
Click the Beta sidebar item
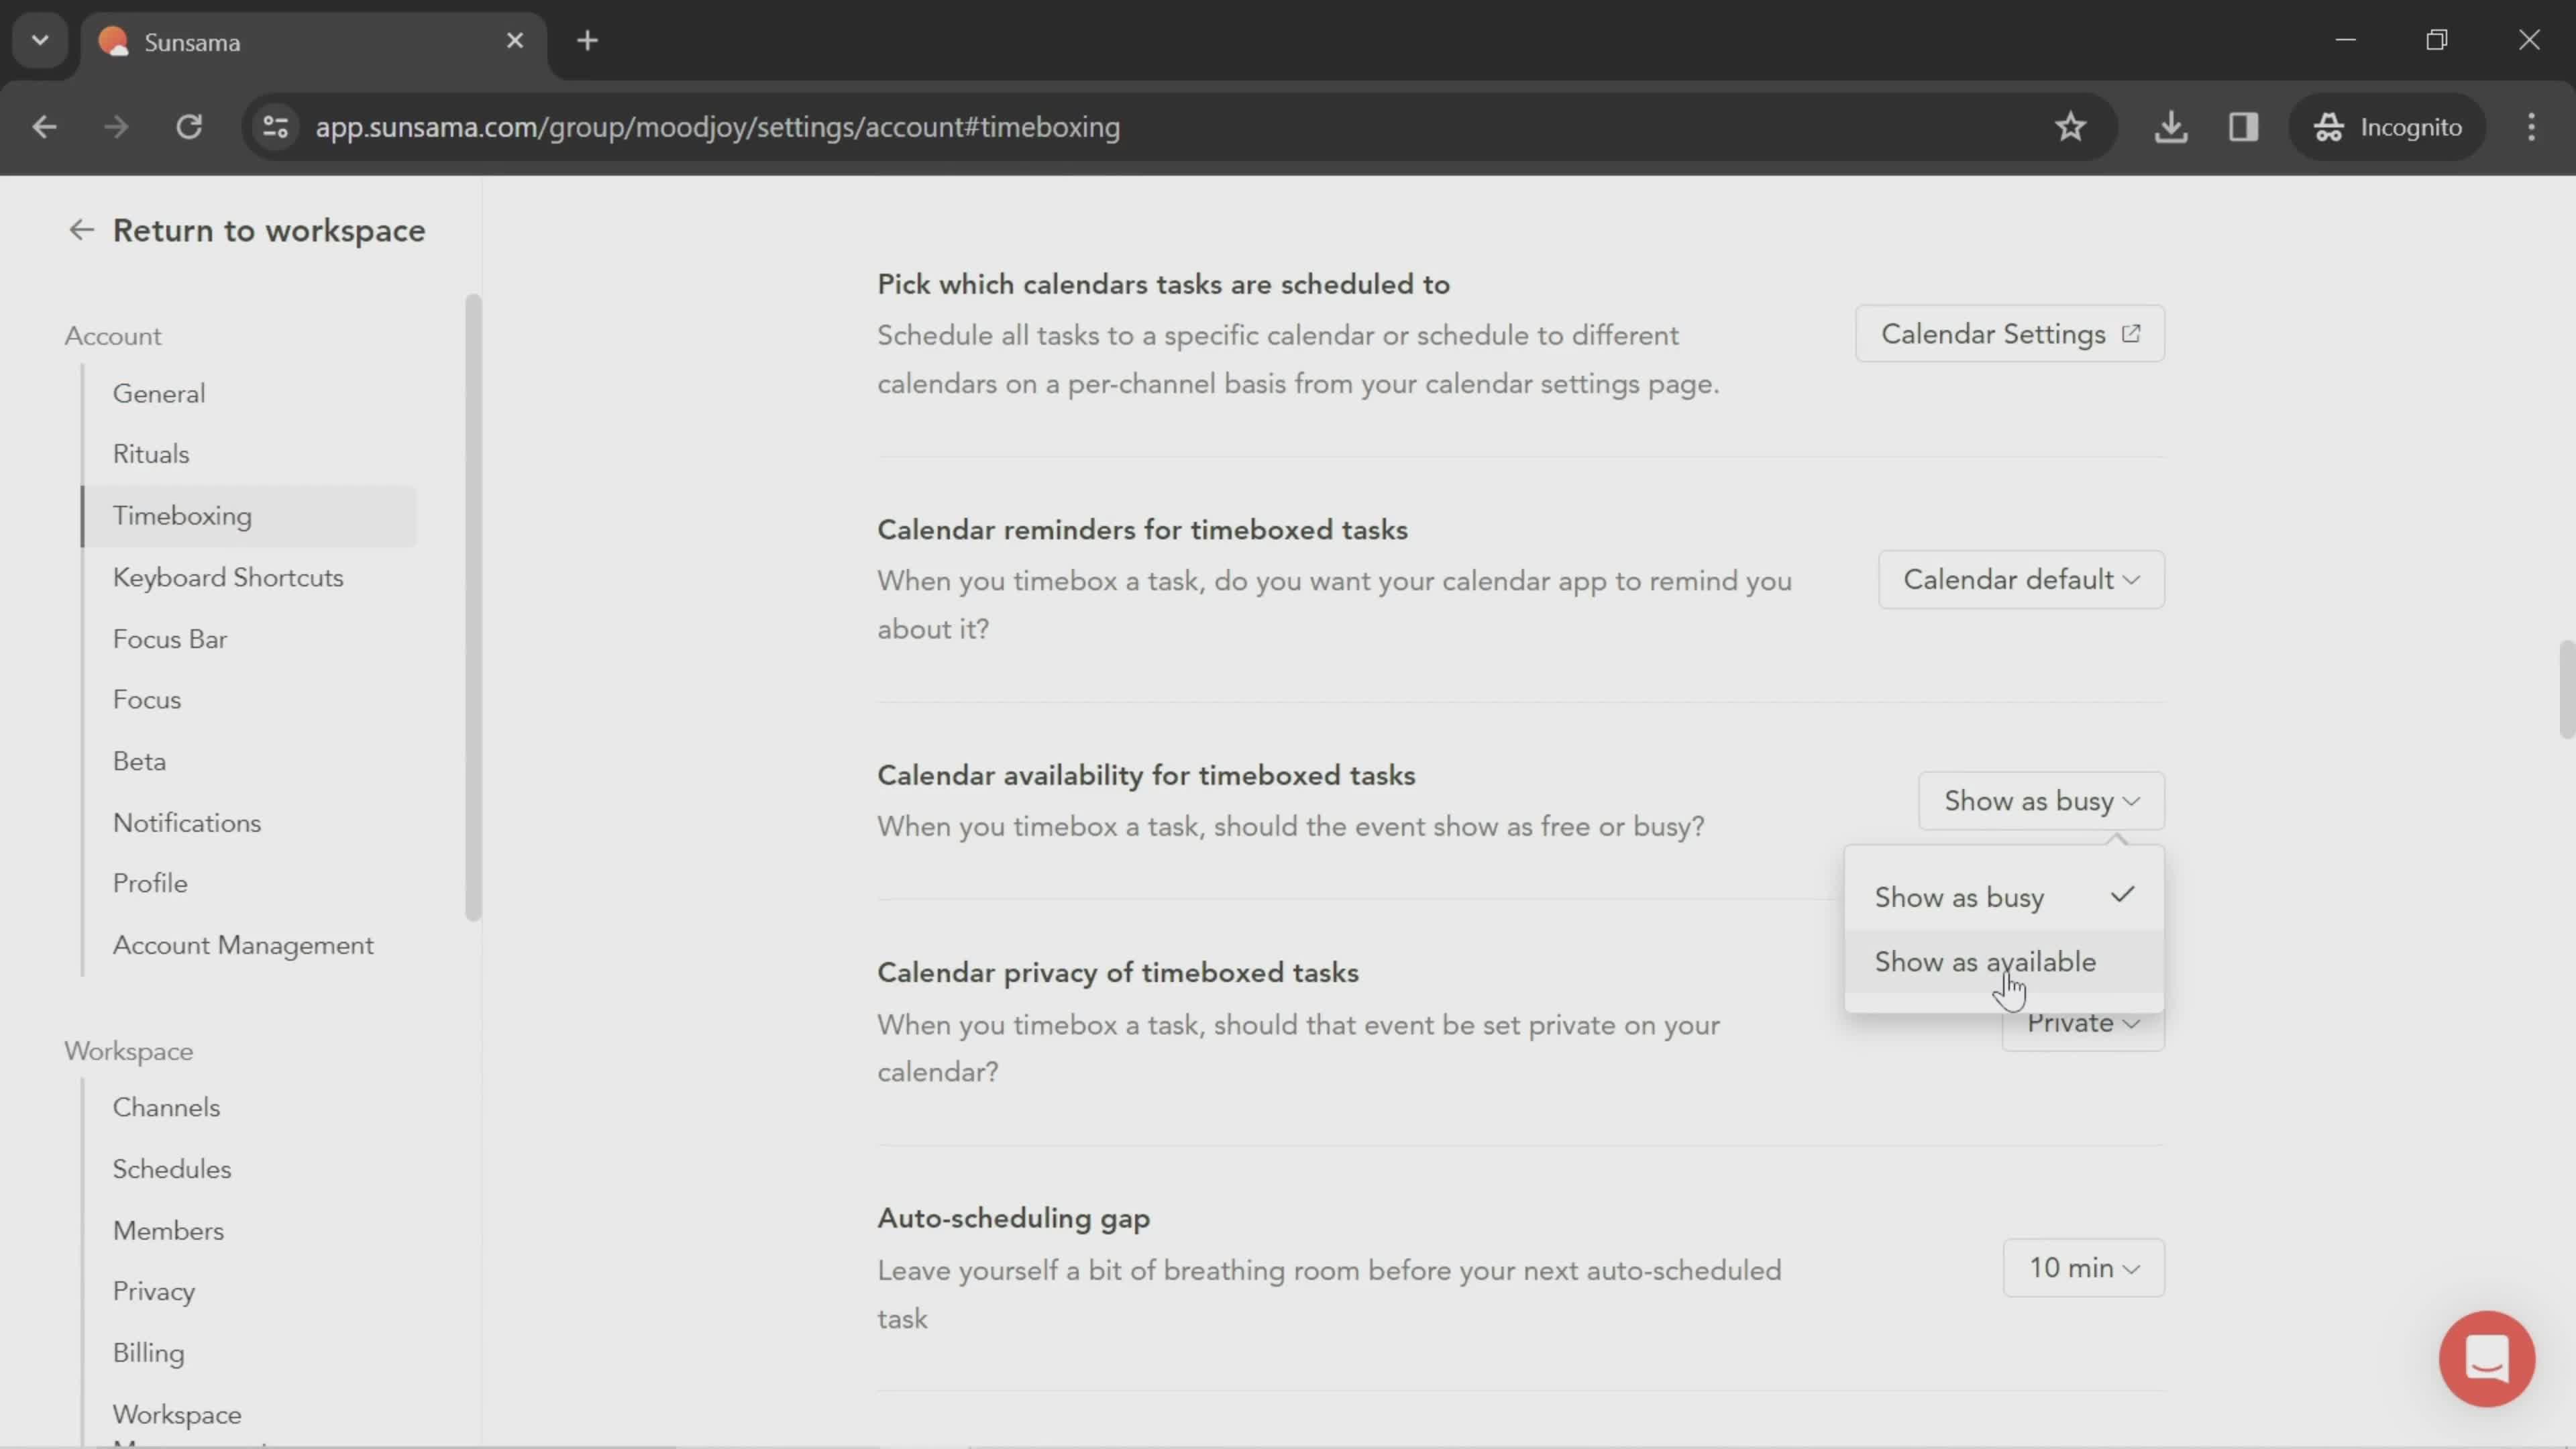pos(138,761)
